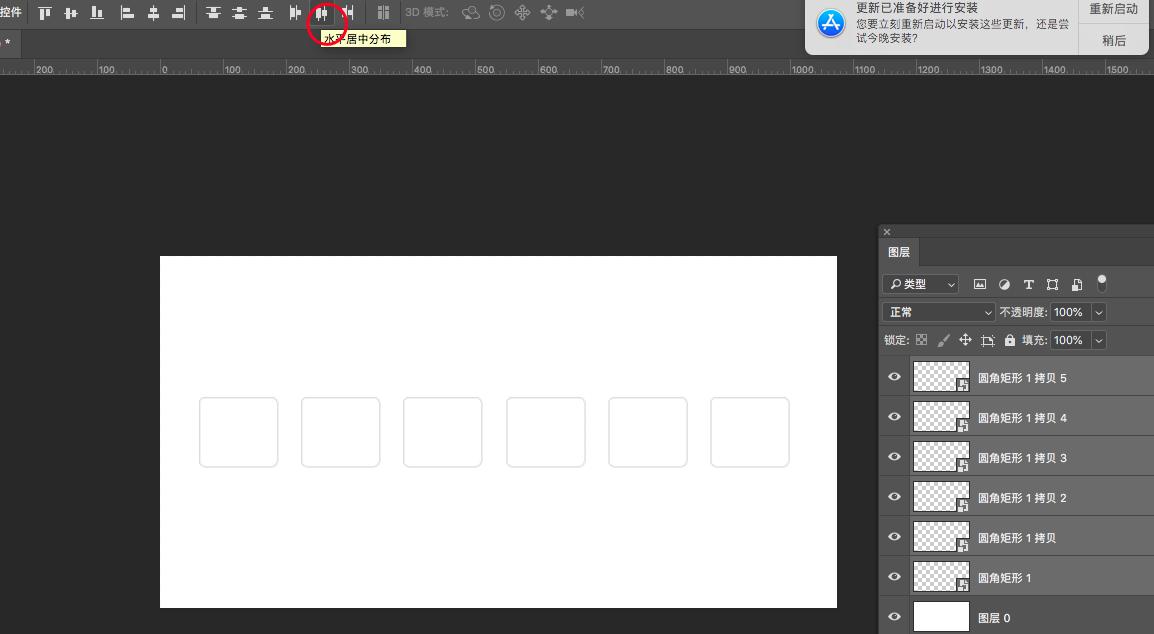Toggle visibility of 图层 0 layer
Screen dimensions: 1154x634
point(894,617)
